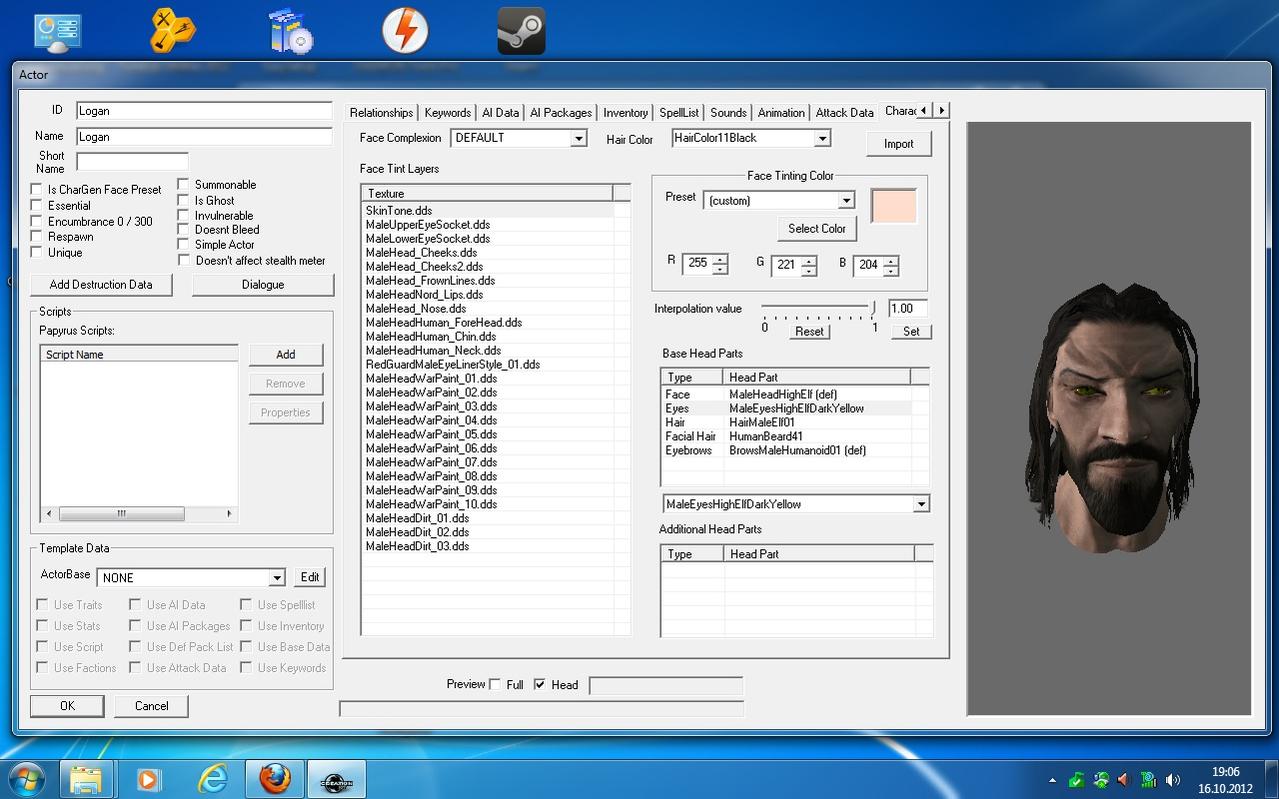The width and height of the screenshot is (1279, 799).
Task: Open the Face Complexion dropdown
Action: click(x=578, y=139)
